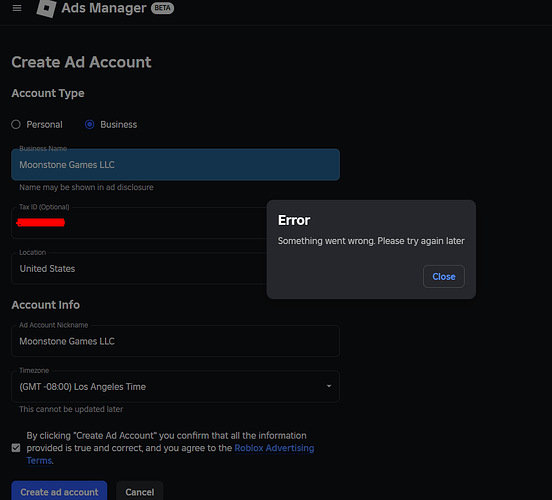
Task: Expand the Timezone dropdown arrow
Action: coord(328,386)
